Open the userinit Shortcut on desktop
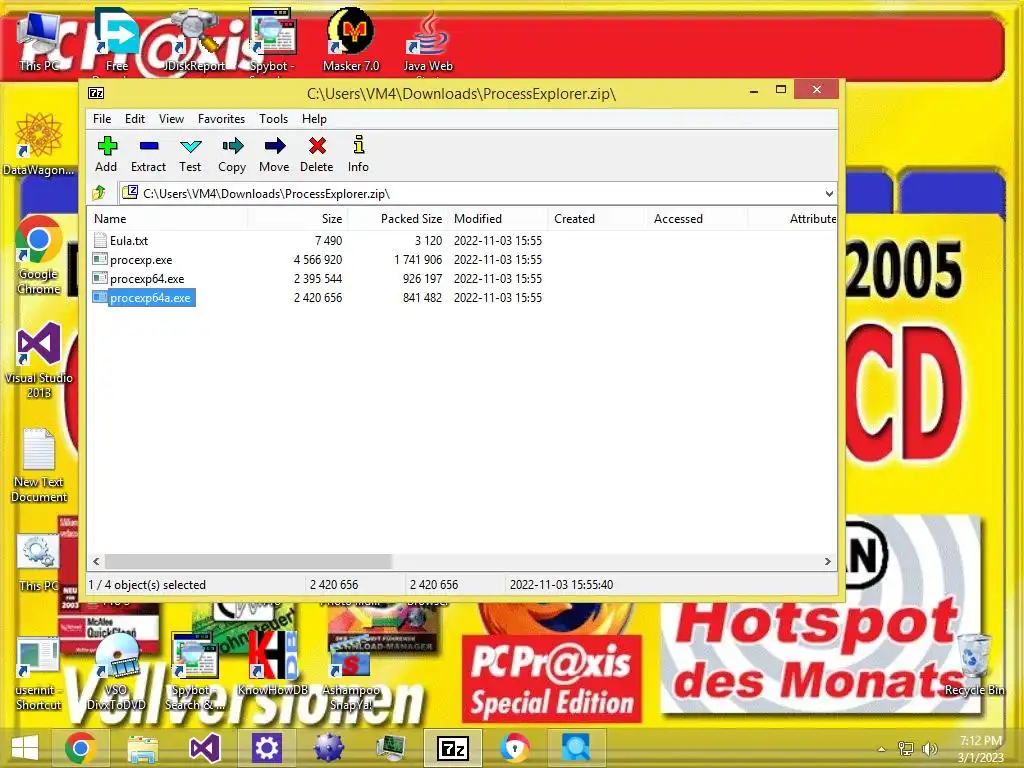 38,674
